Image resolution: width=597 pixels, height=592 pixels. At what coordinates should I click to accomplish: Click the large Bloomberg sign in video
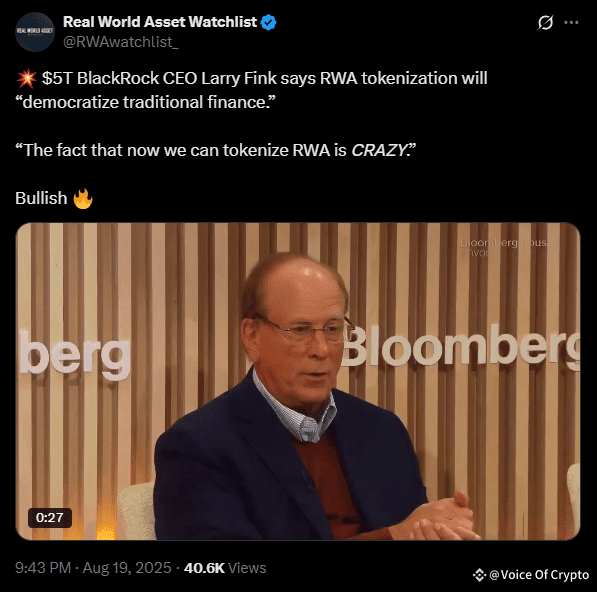click(461, 347)
